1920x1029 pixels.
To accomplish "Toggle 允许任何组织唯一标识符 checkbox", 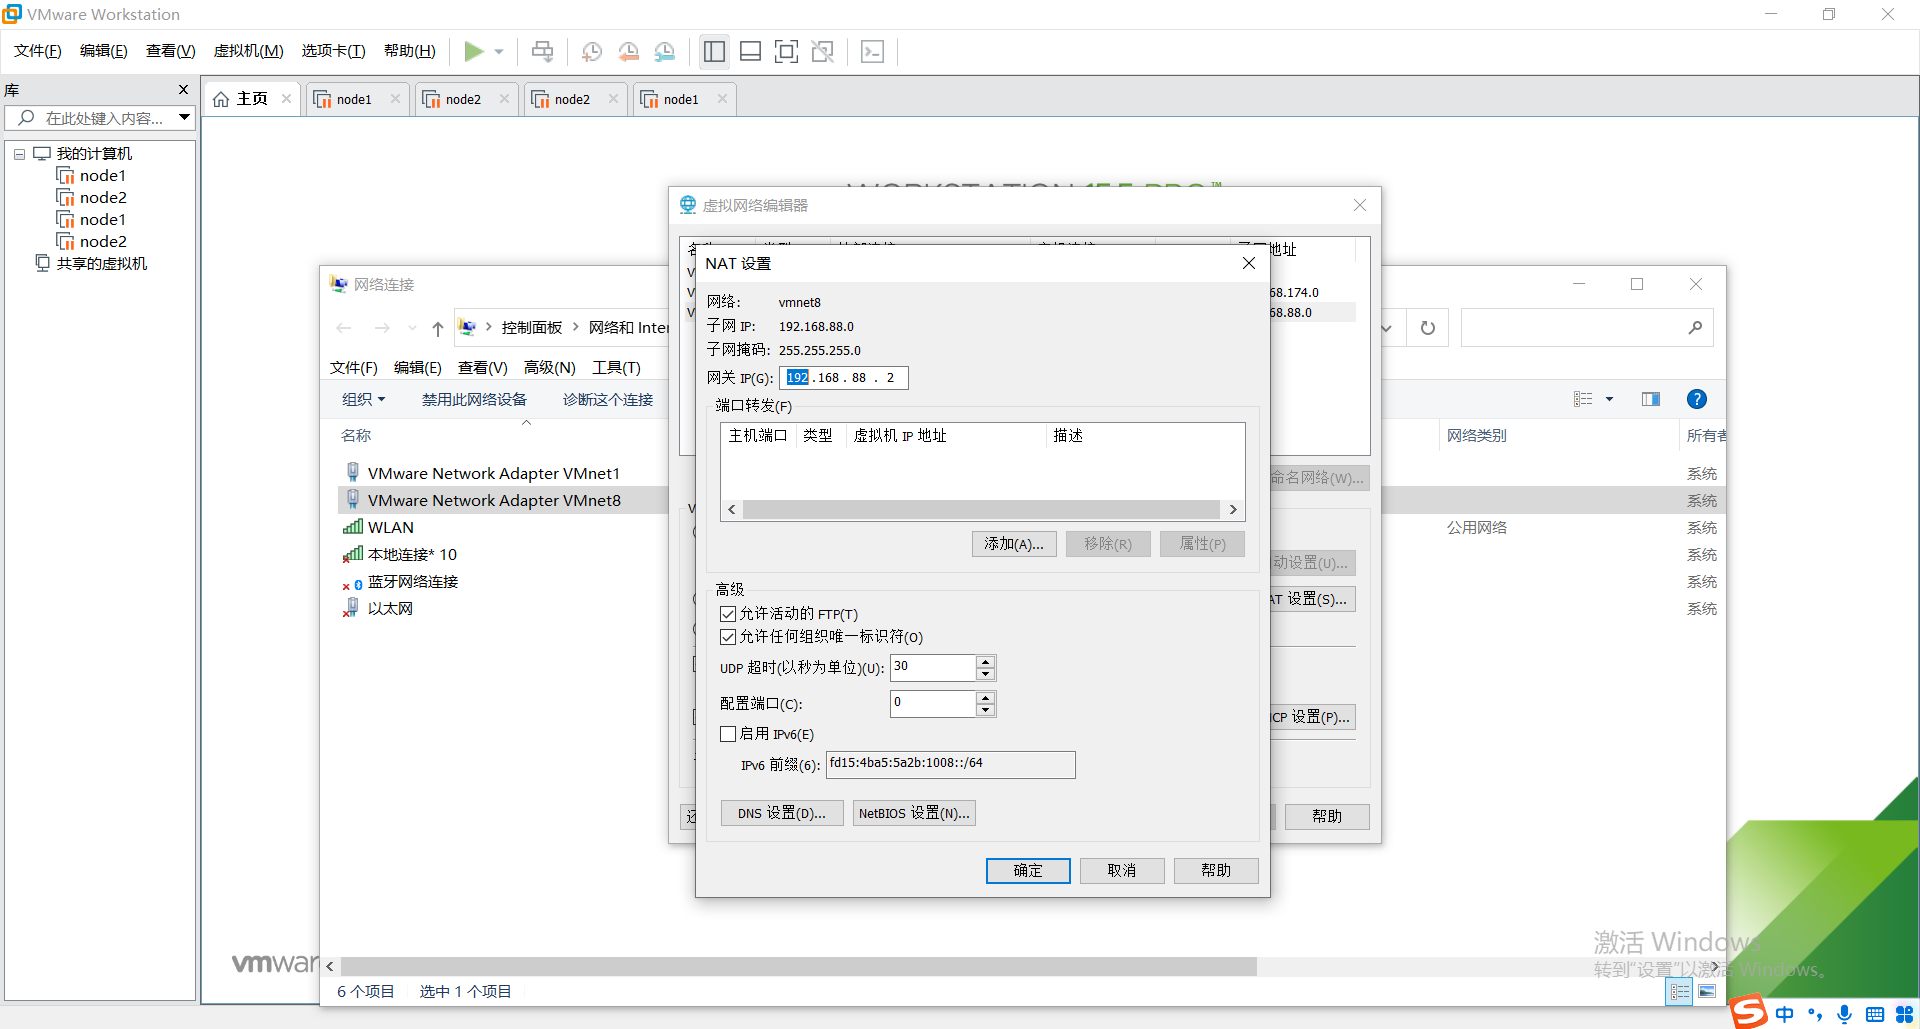I will (x=728, y=637).
